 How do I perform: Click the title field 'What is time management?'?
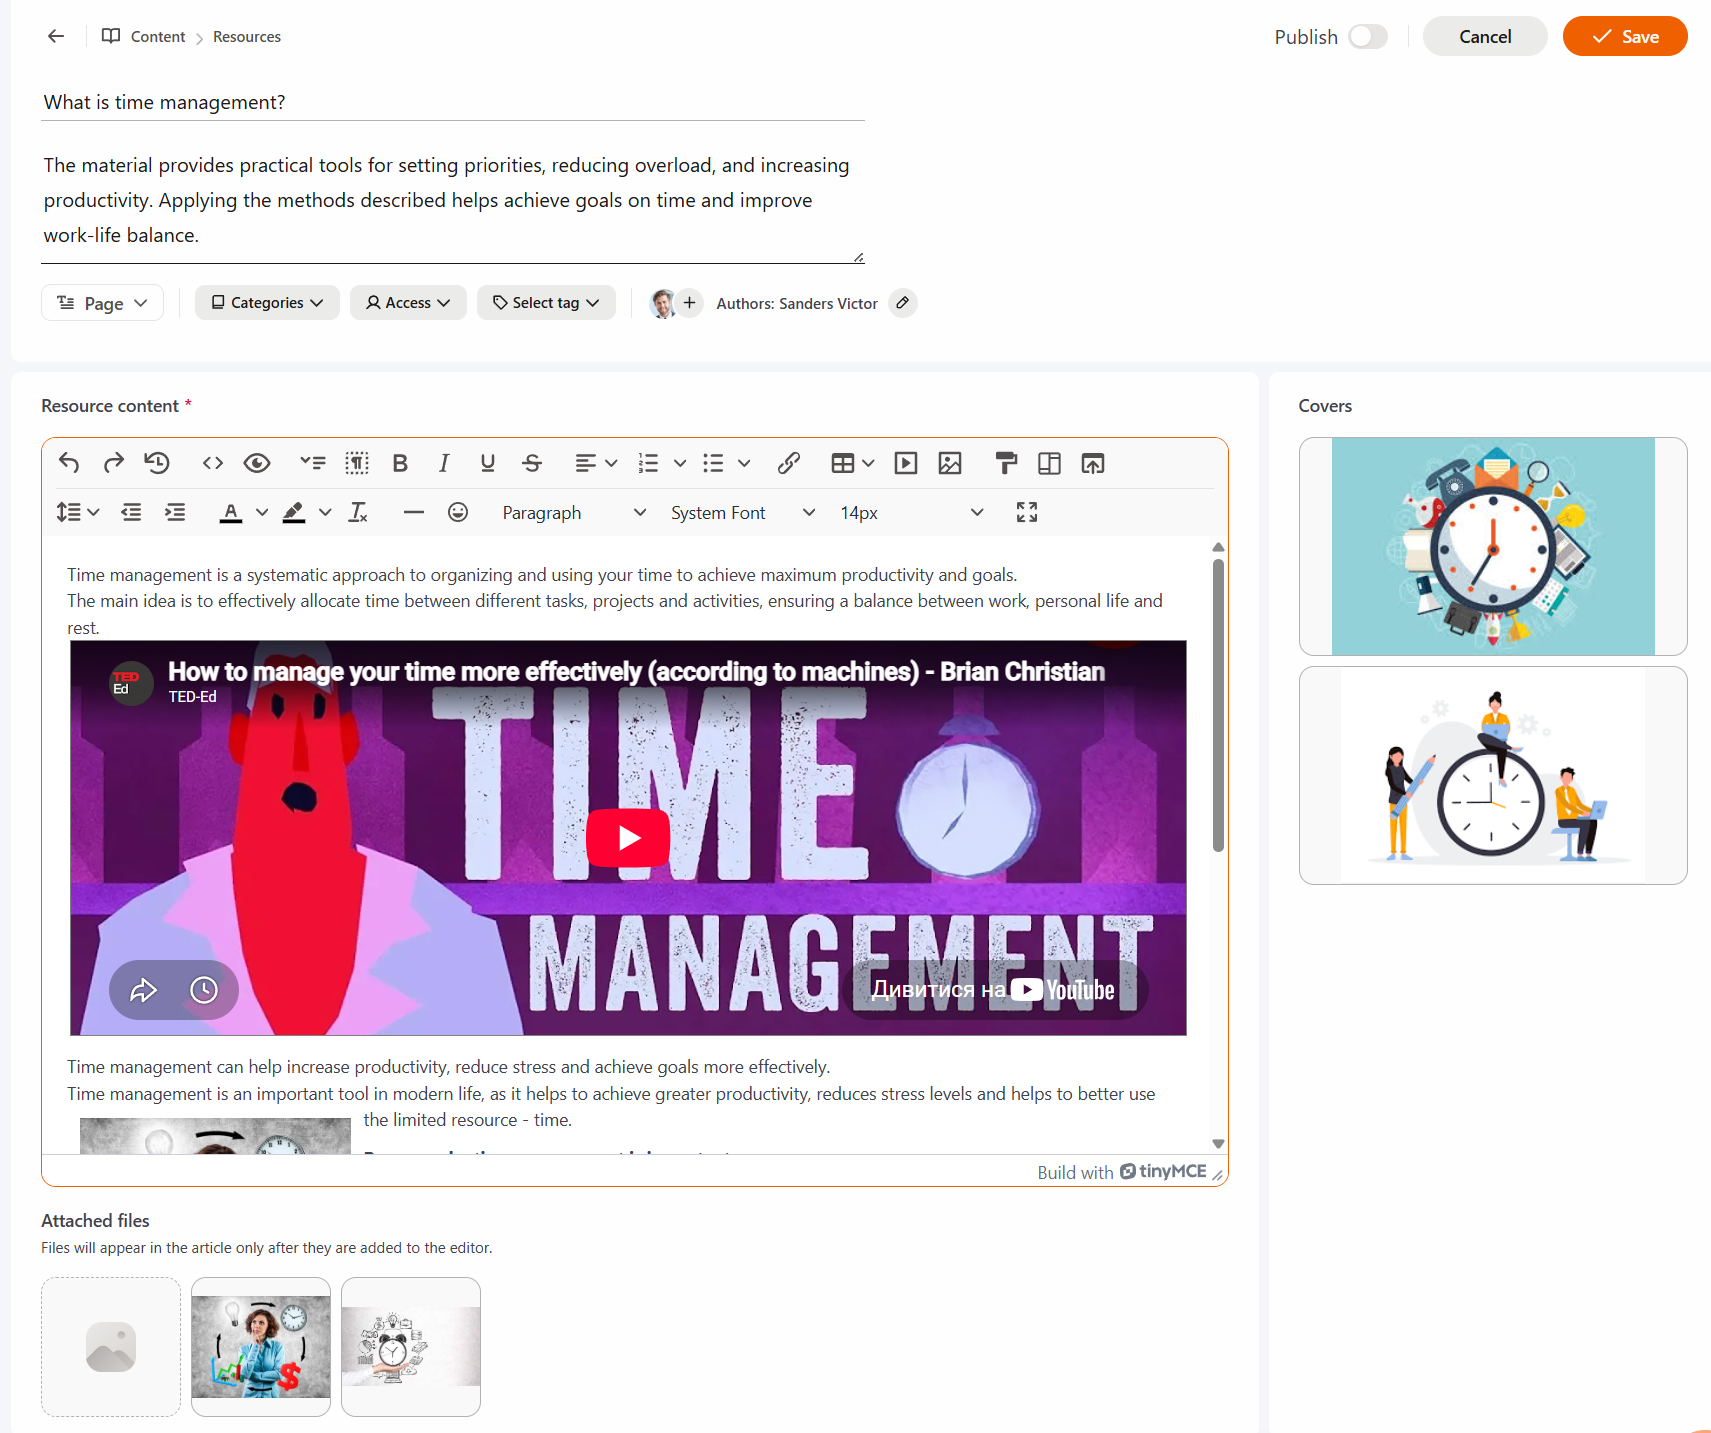pyautogui.click(x=453, y=102)
